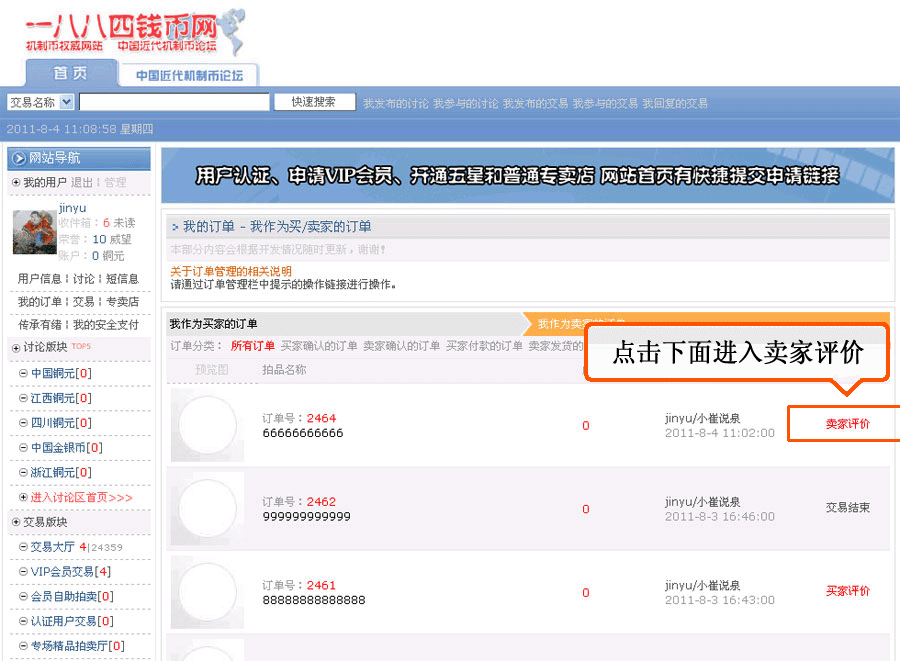The height and width of the screenshot is (661, 900).
Task: Click the jinyu user avatar picture
Action: pos(35,232)
